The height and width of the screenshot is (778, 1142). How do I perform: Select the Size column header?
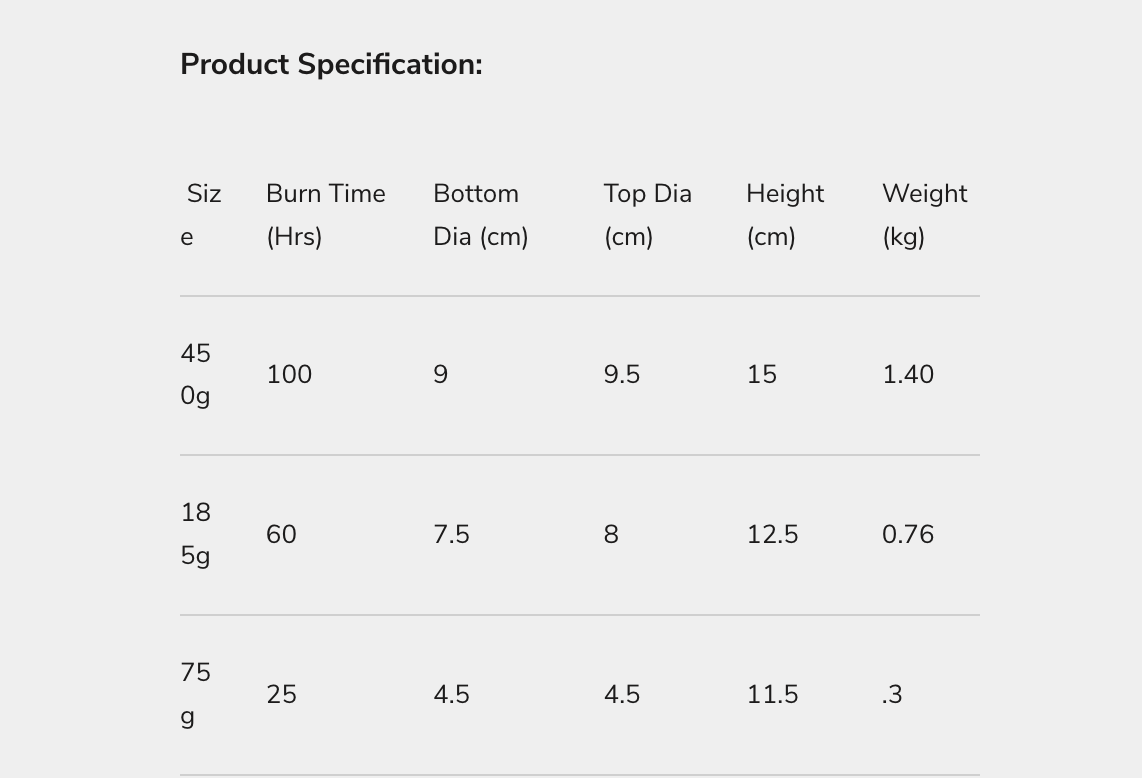pyautogui.click(x=203, y=214)
